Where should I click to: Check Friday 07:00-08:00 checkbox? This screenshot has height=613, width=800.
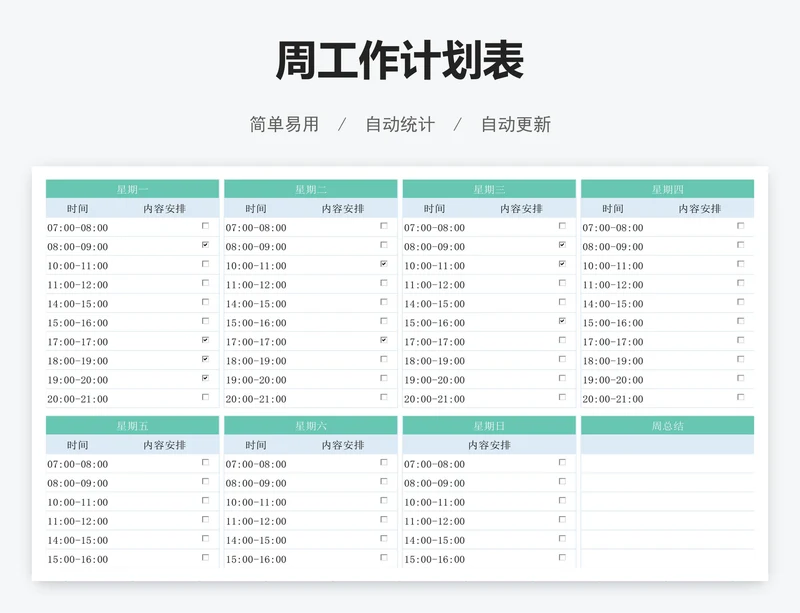[x=205, y=462]
